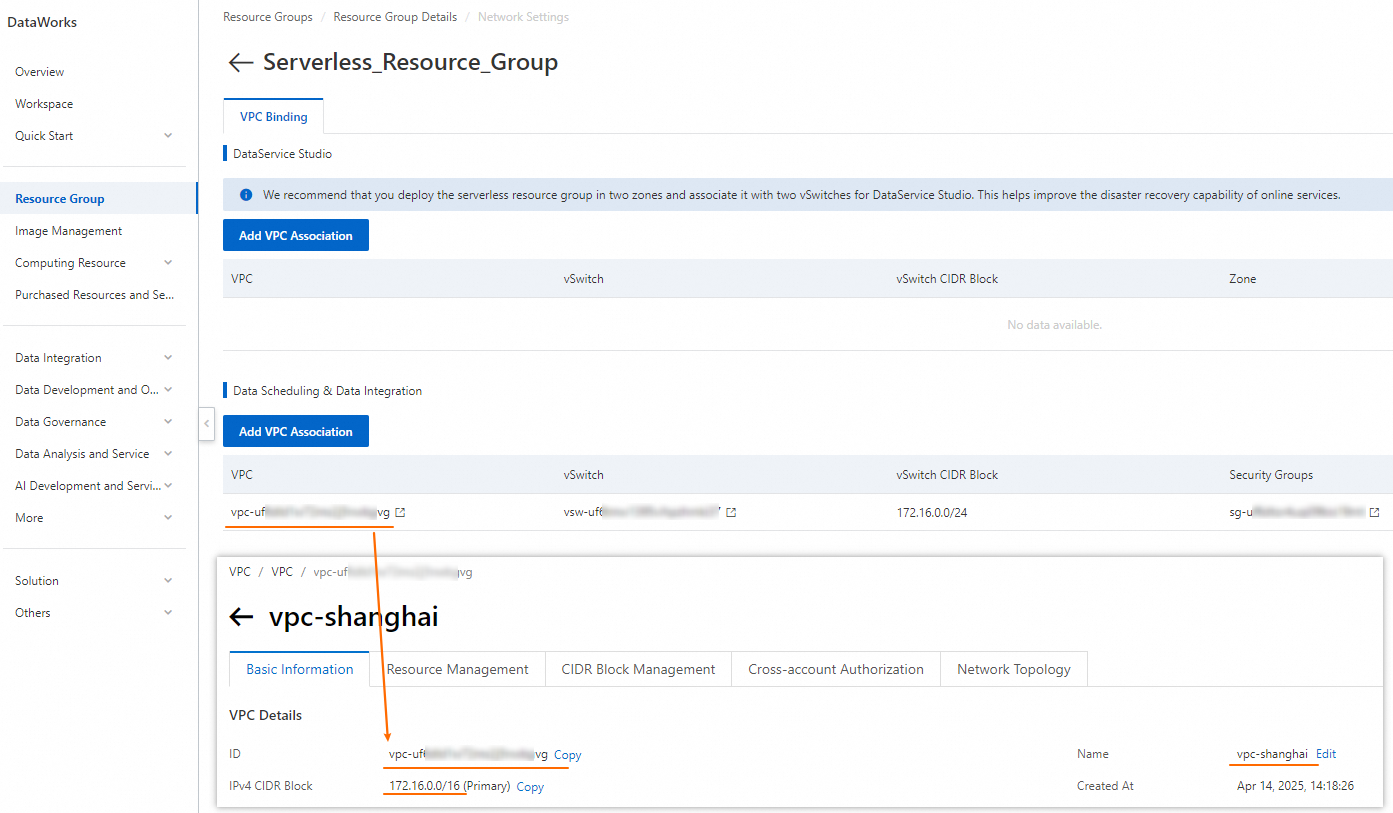Click Resource Groups breadcrumb
The width and height of the screenshot is (1393, 813).
click(x=268, y=17)
